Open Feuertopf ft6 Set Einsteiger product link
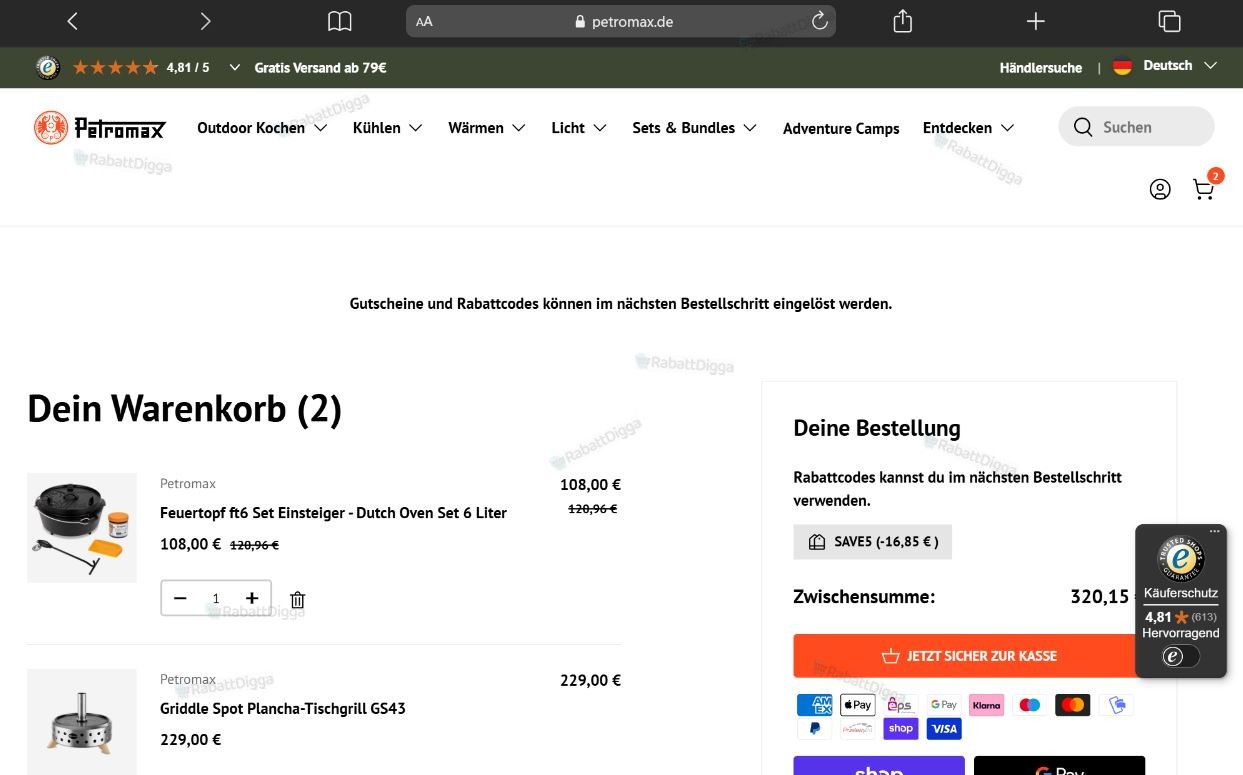 pos(333,513)
